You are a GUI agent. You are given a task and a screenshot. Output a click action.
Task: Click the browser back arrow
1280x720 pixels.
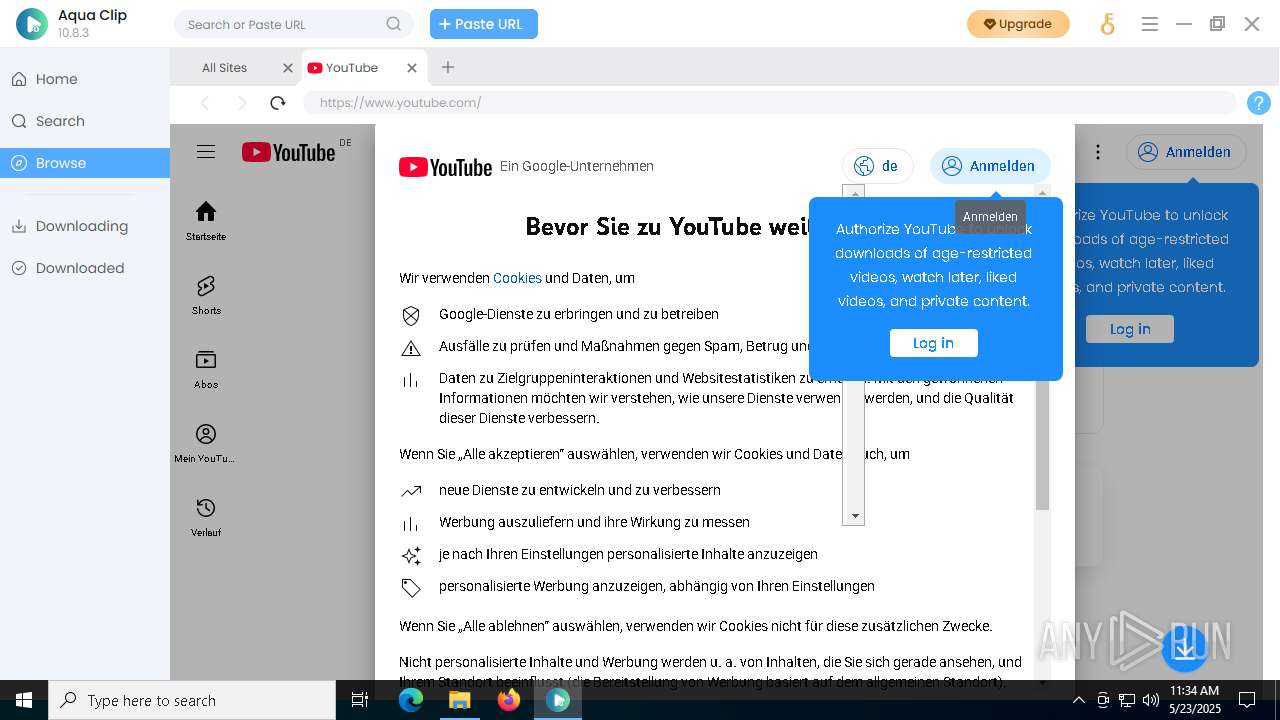(205, 102)
